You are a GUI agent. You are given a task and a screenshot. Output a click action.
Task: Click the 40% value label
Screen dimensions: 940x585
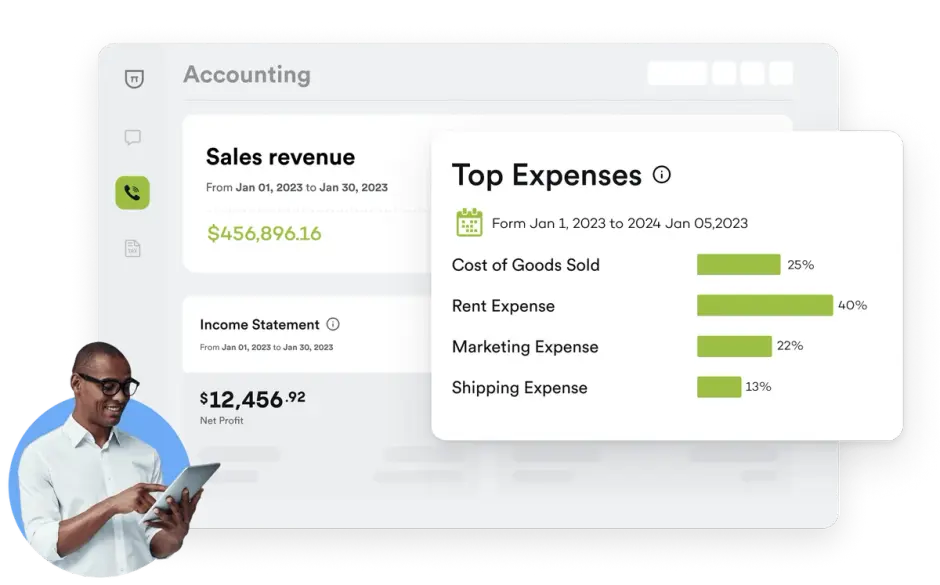pos(852,305)
